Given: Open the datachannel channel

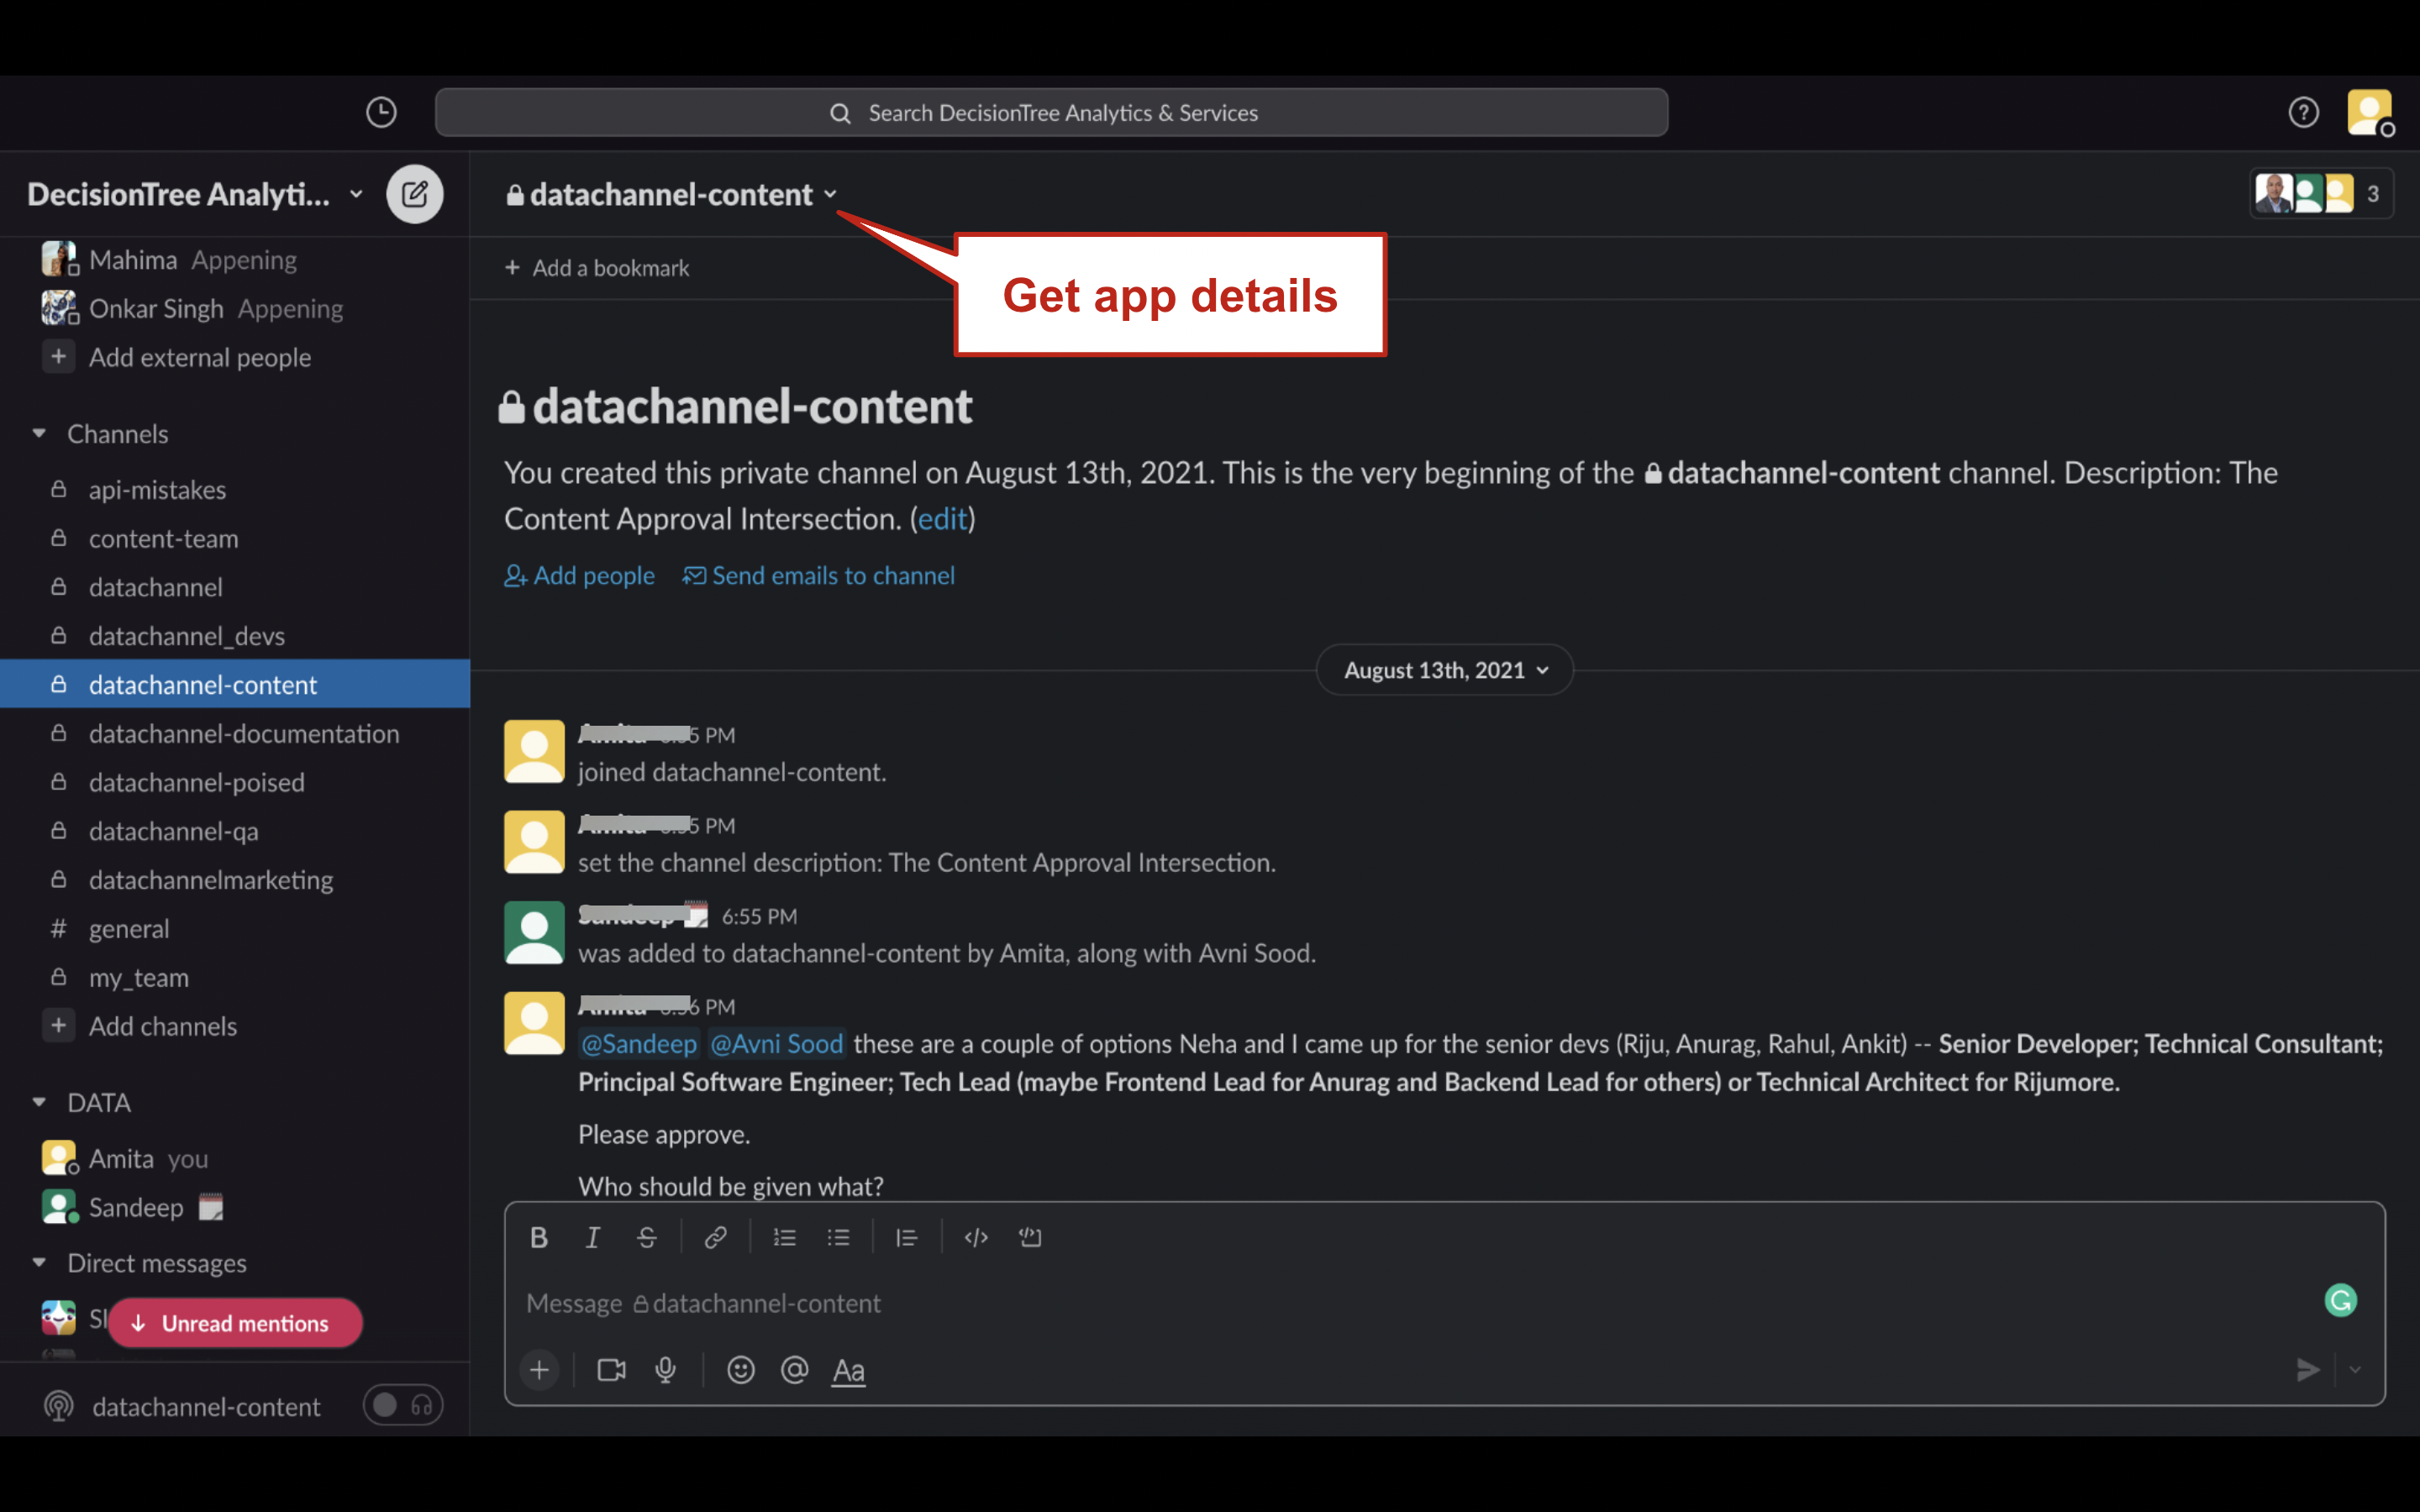Looking at the screenshot, I should [x=235, y=587].
